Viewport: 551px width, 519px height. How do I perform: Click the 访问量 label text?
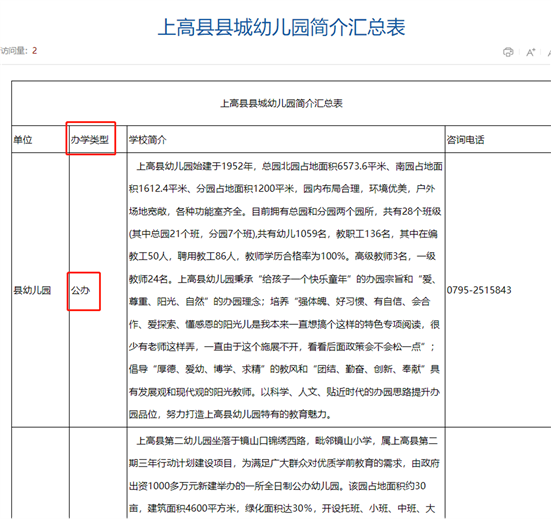13,51
